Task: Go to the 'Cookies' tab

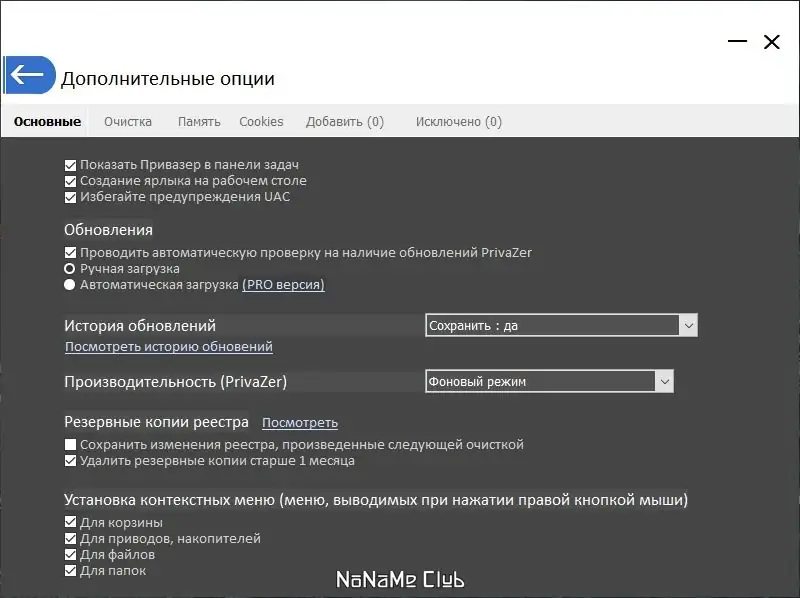Action: (261, 122)
